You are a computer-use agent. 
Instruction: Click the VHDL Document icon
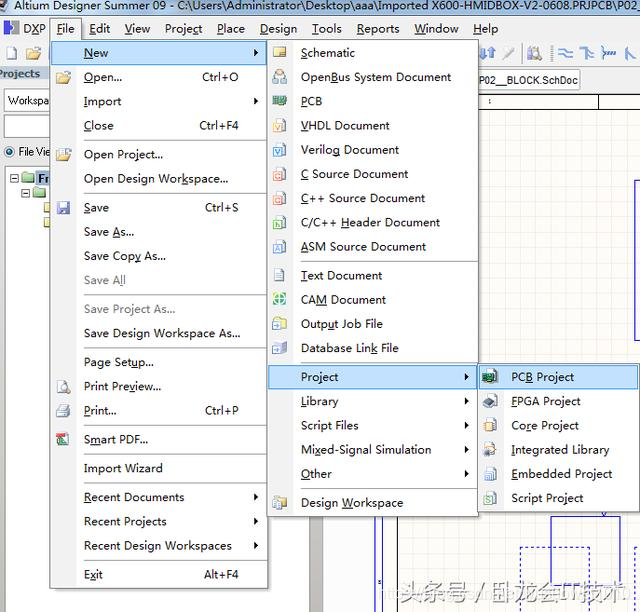280,125
